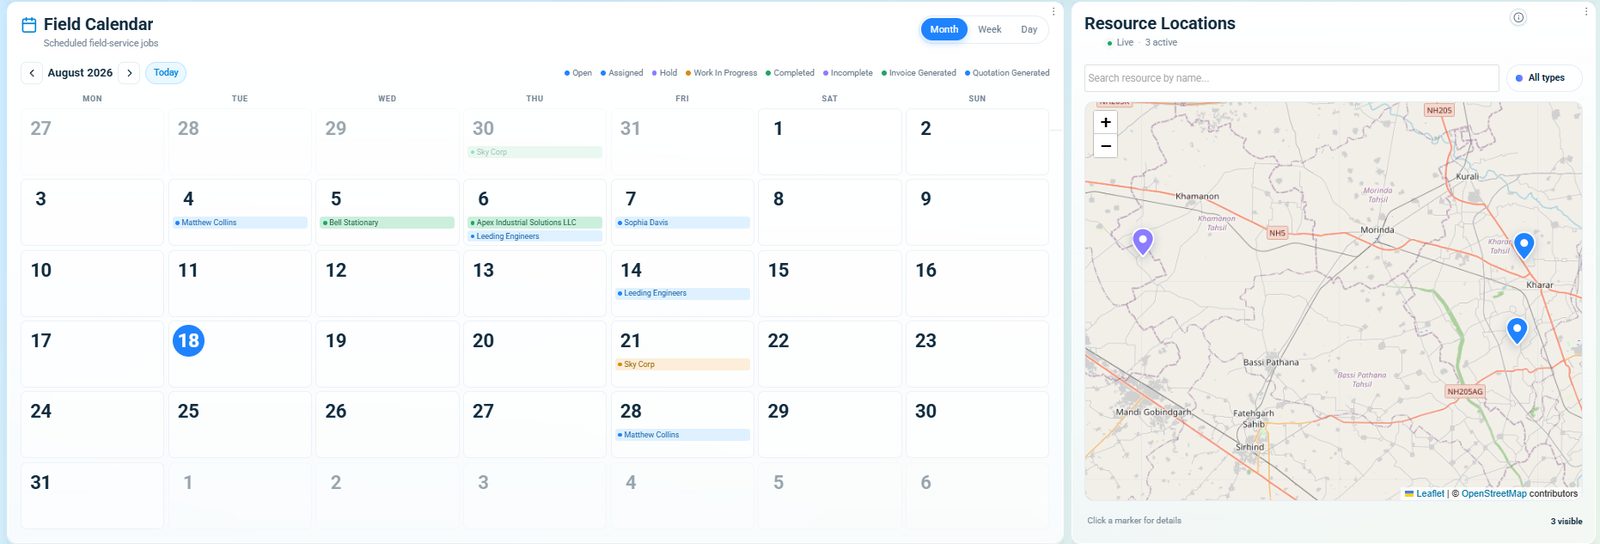Select August 10 in the calendar
Viewport: 1600px width, 544px height.
tap(92, 283)
